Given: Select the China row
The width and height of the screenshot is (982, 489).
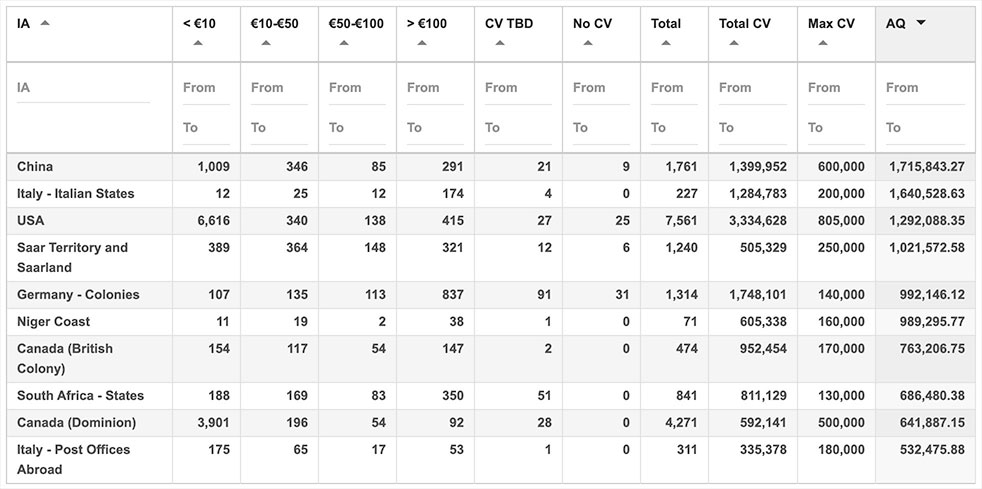Looking at the screenshot, I should [491, 167].
